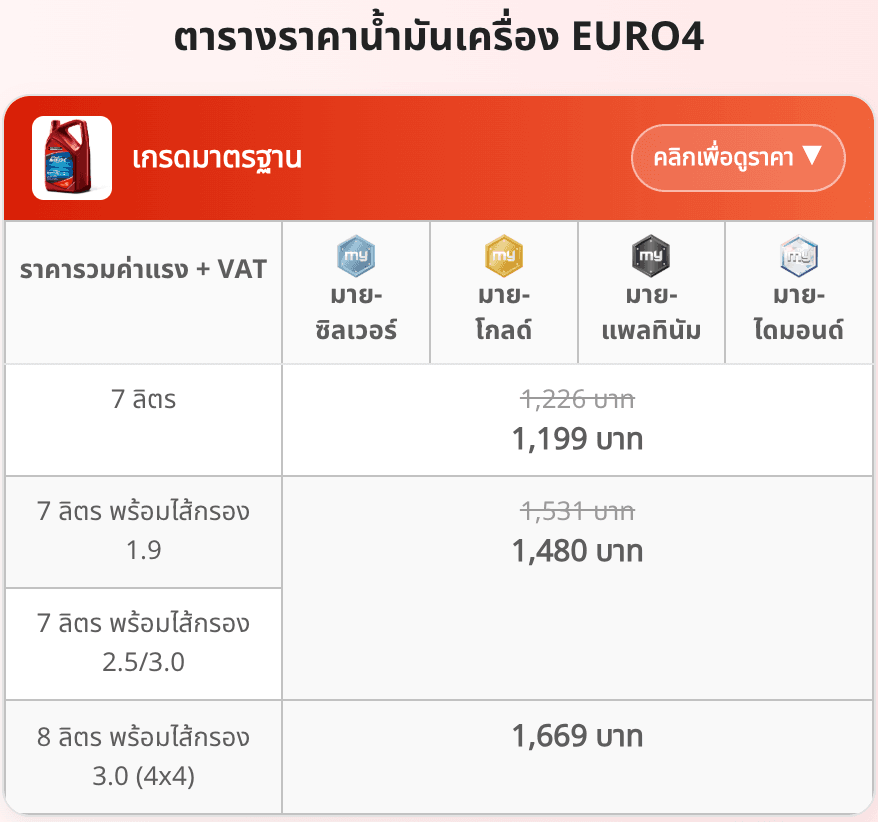Select the มาย-ไดมอนด์ column label
The image size is (878, 822).
(799, 313)
